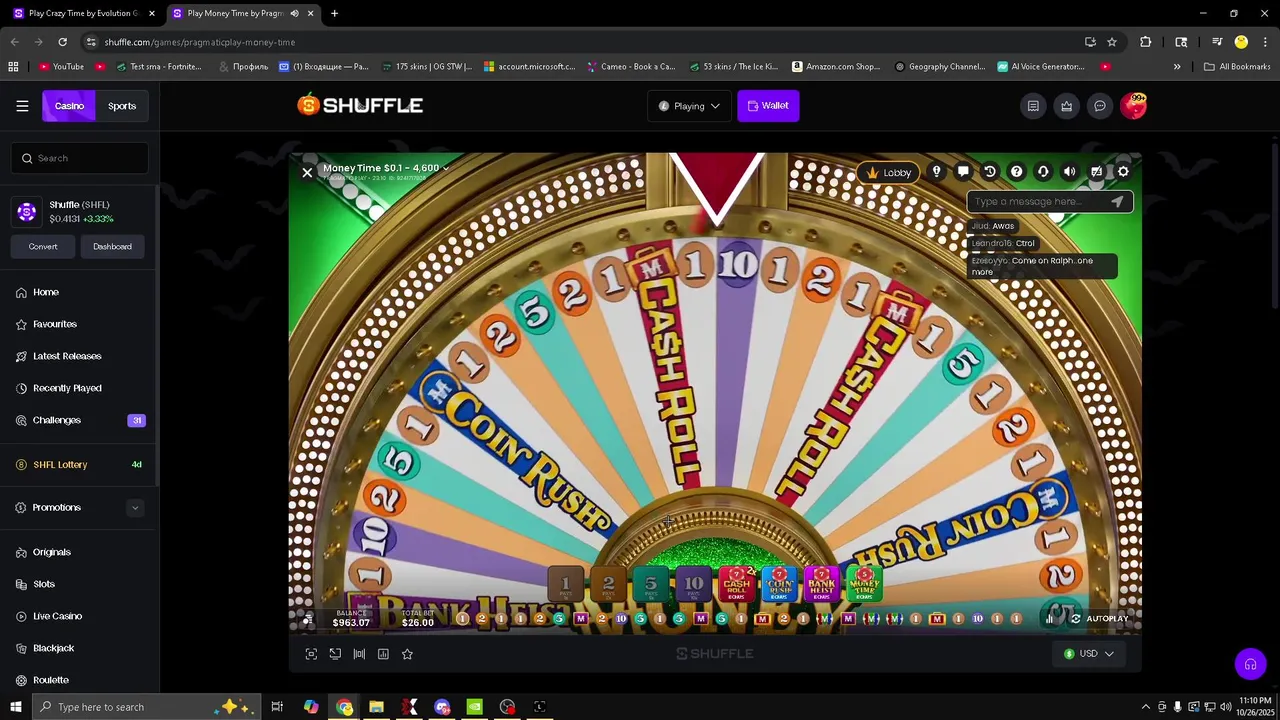Add game to favourites star
1280x720 pixels.
[407, 654]
